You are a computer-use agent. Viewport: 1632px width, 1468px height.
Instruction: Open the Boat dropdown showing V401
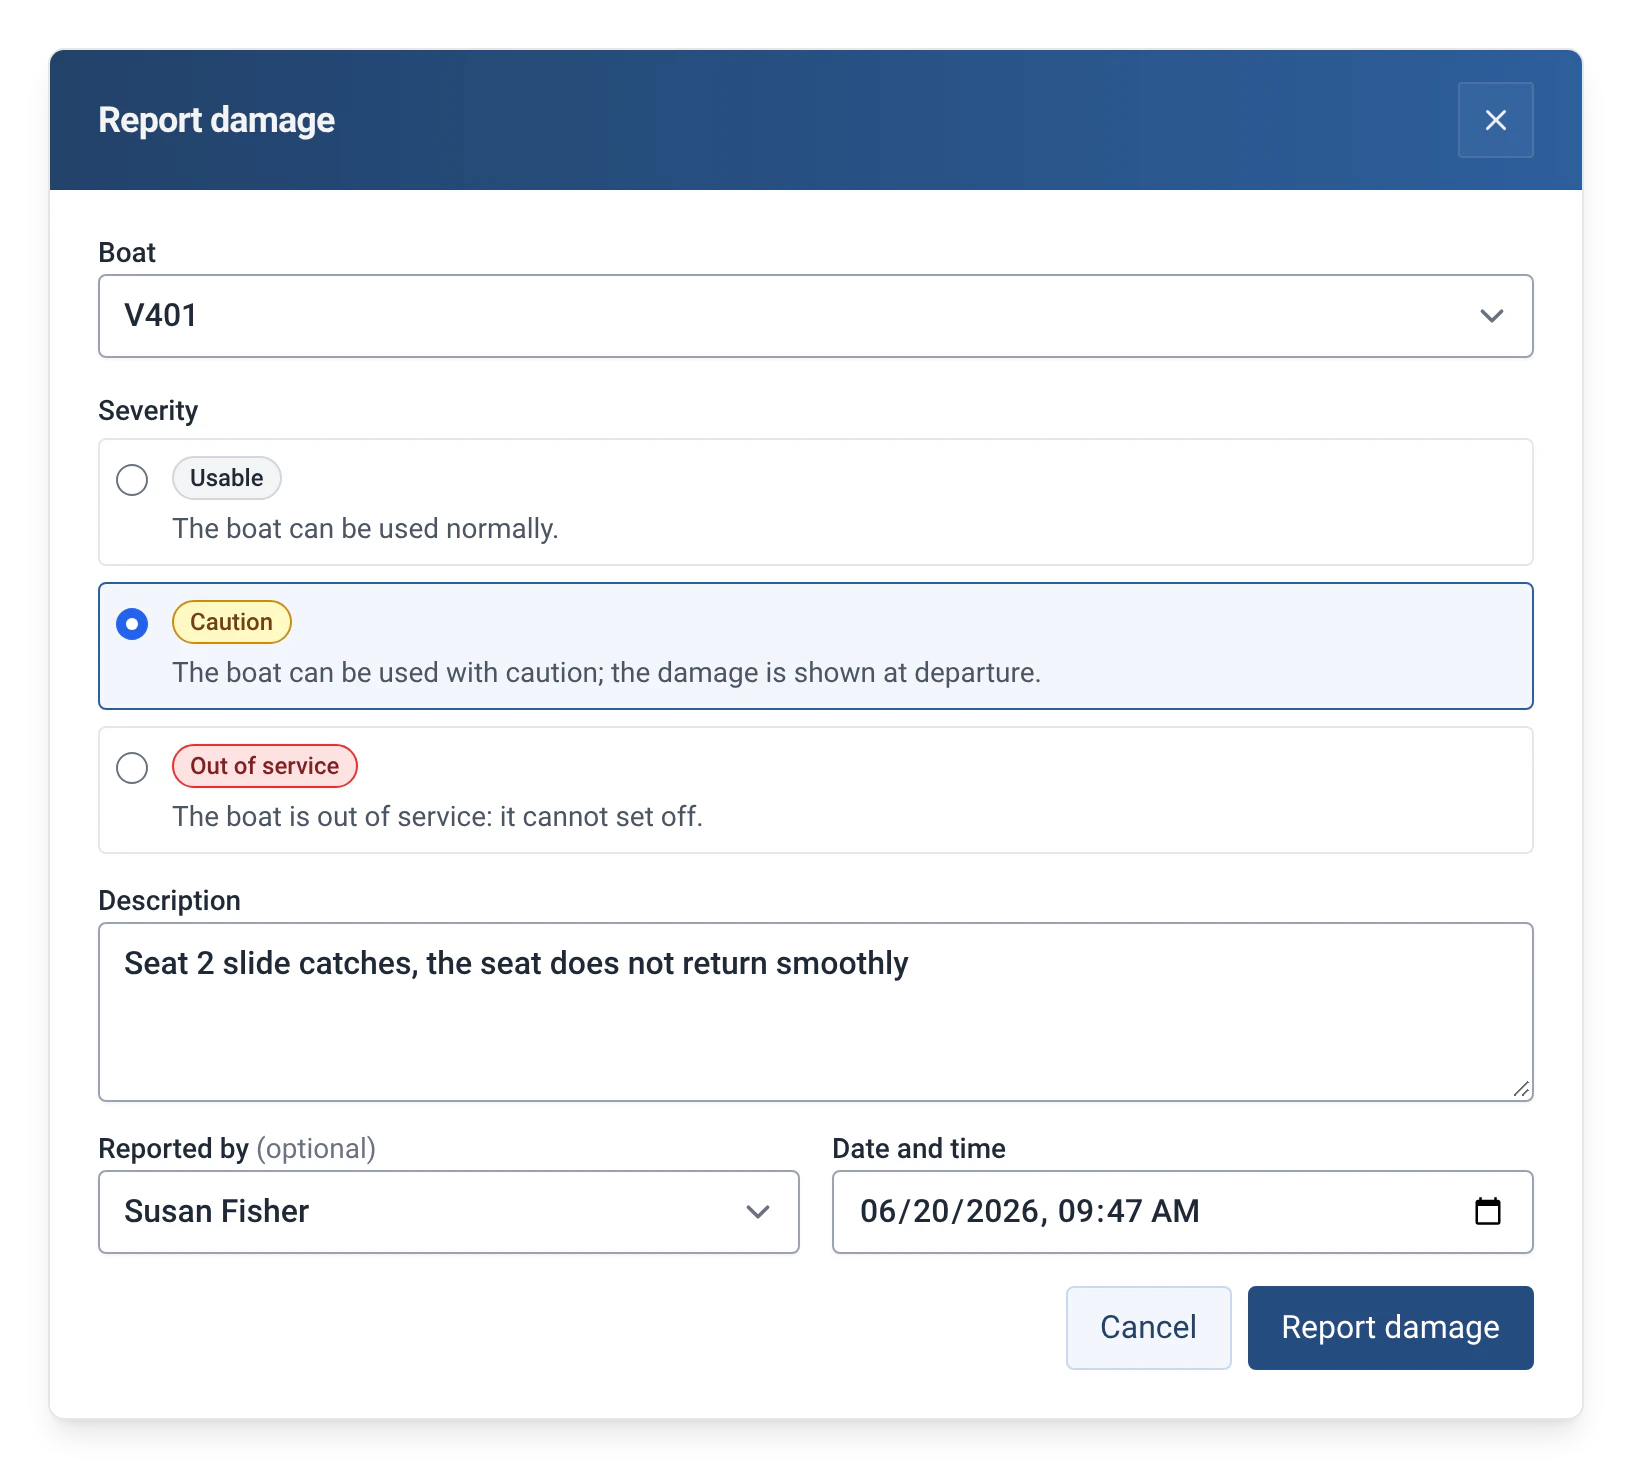point(816,316)
